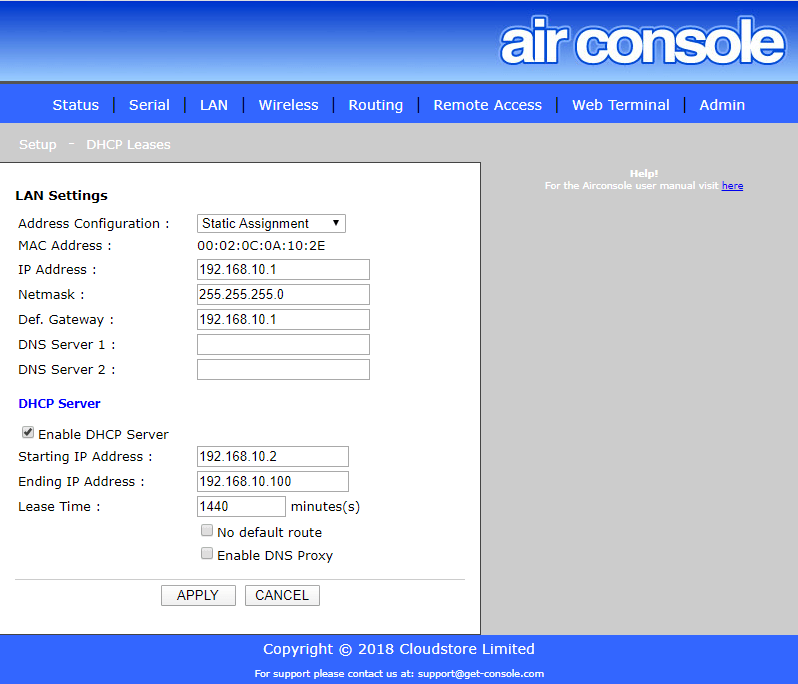
Task: Click the Netmask input field
Action: click(283, 294)
